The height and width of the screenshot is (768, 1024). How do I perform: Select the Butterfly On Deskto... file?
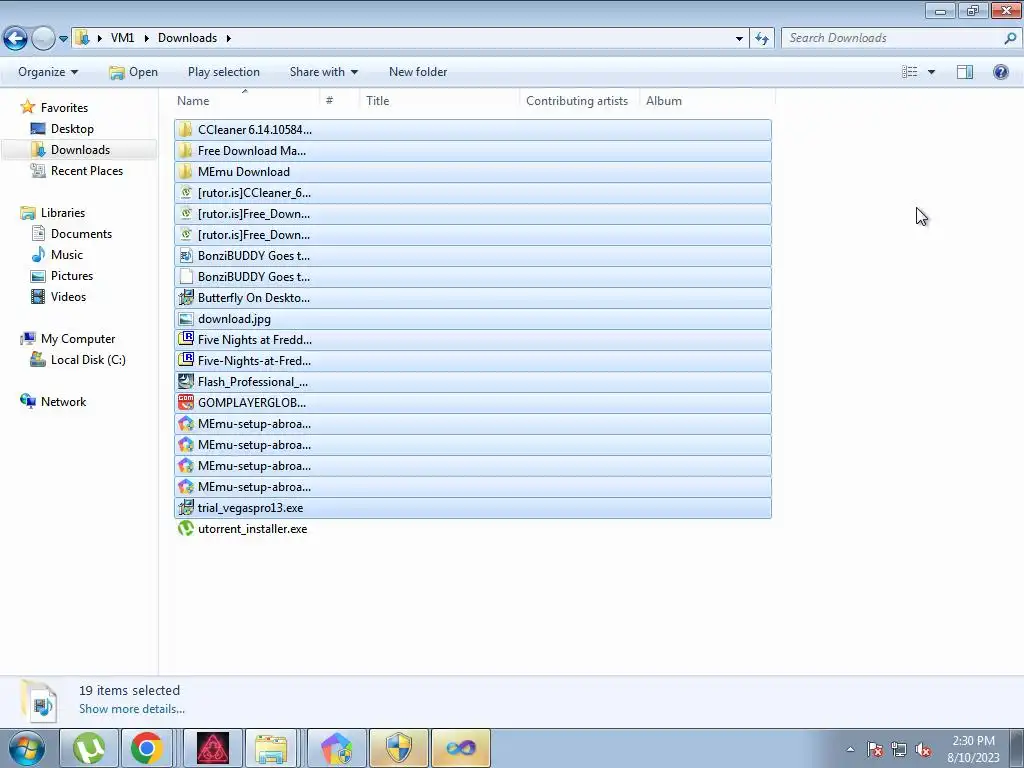click(x=473, y=298)
